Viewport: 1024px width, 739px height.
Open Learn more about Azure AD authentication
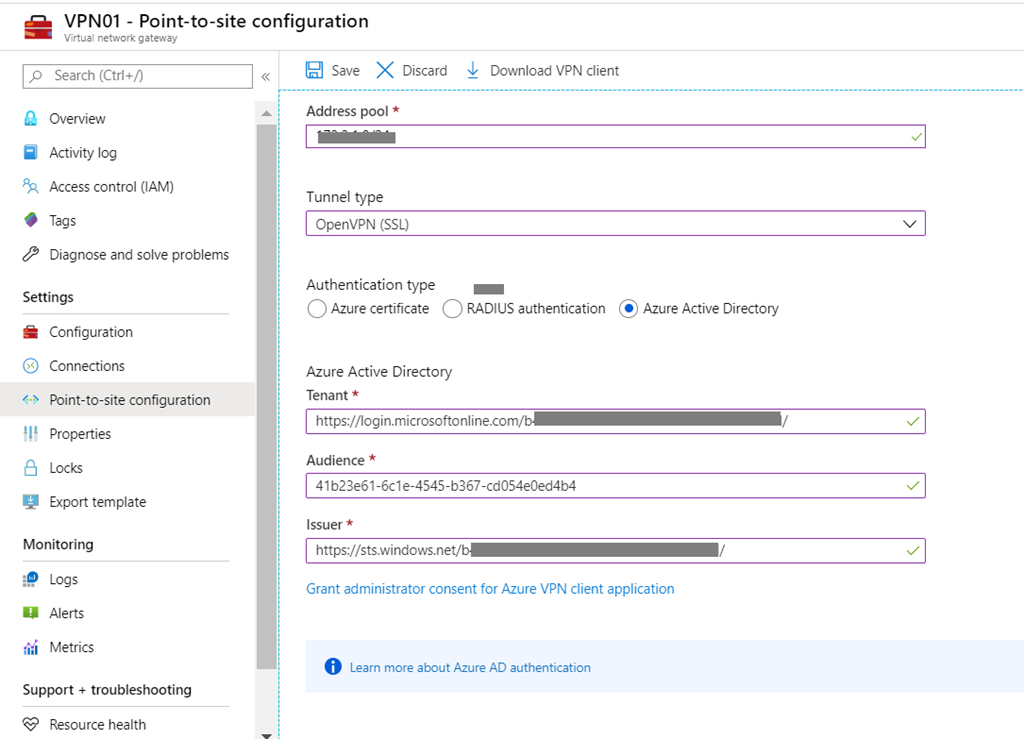tap(470, 667)
